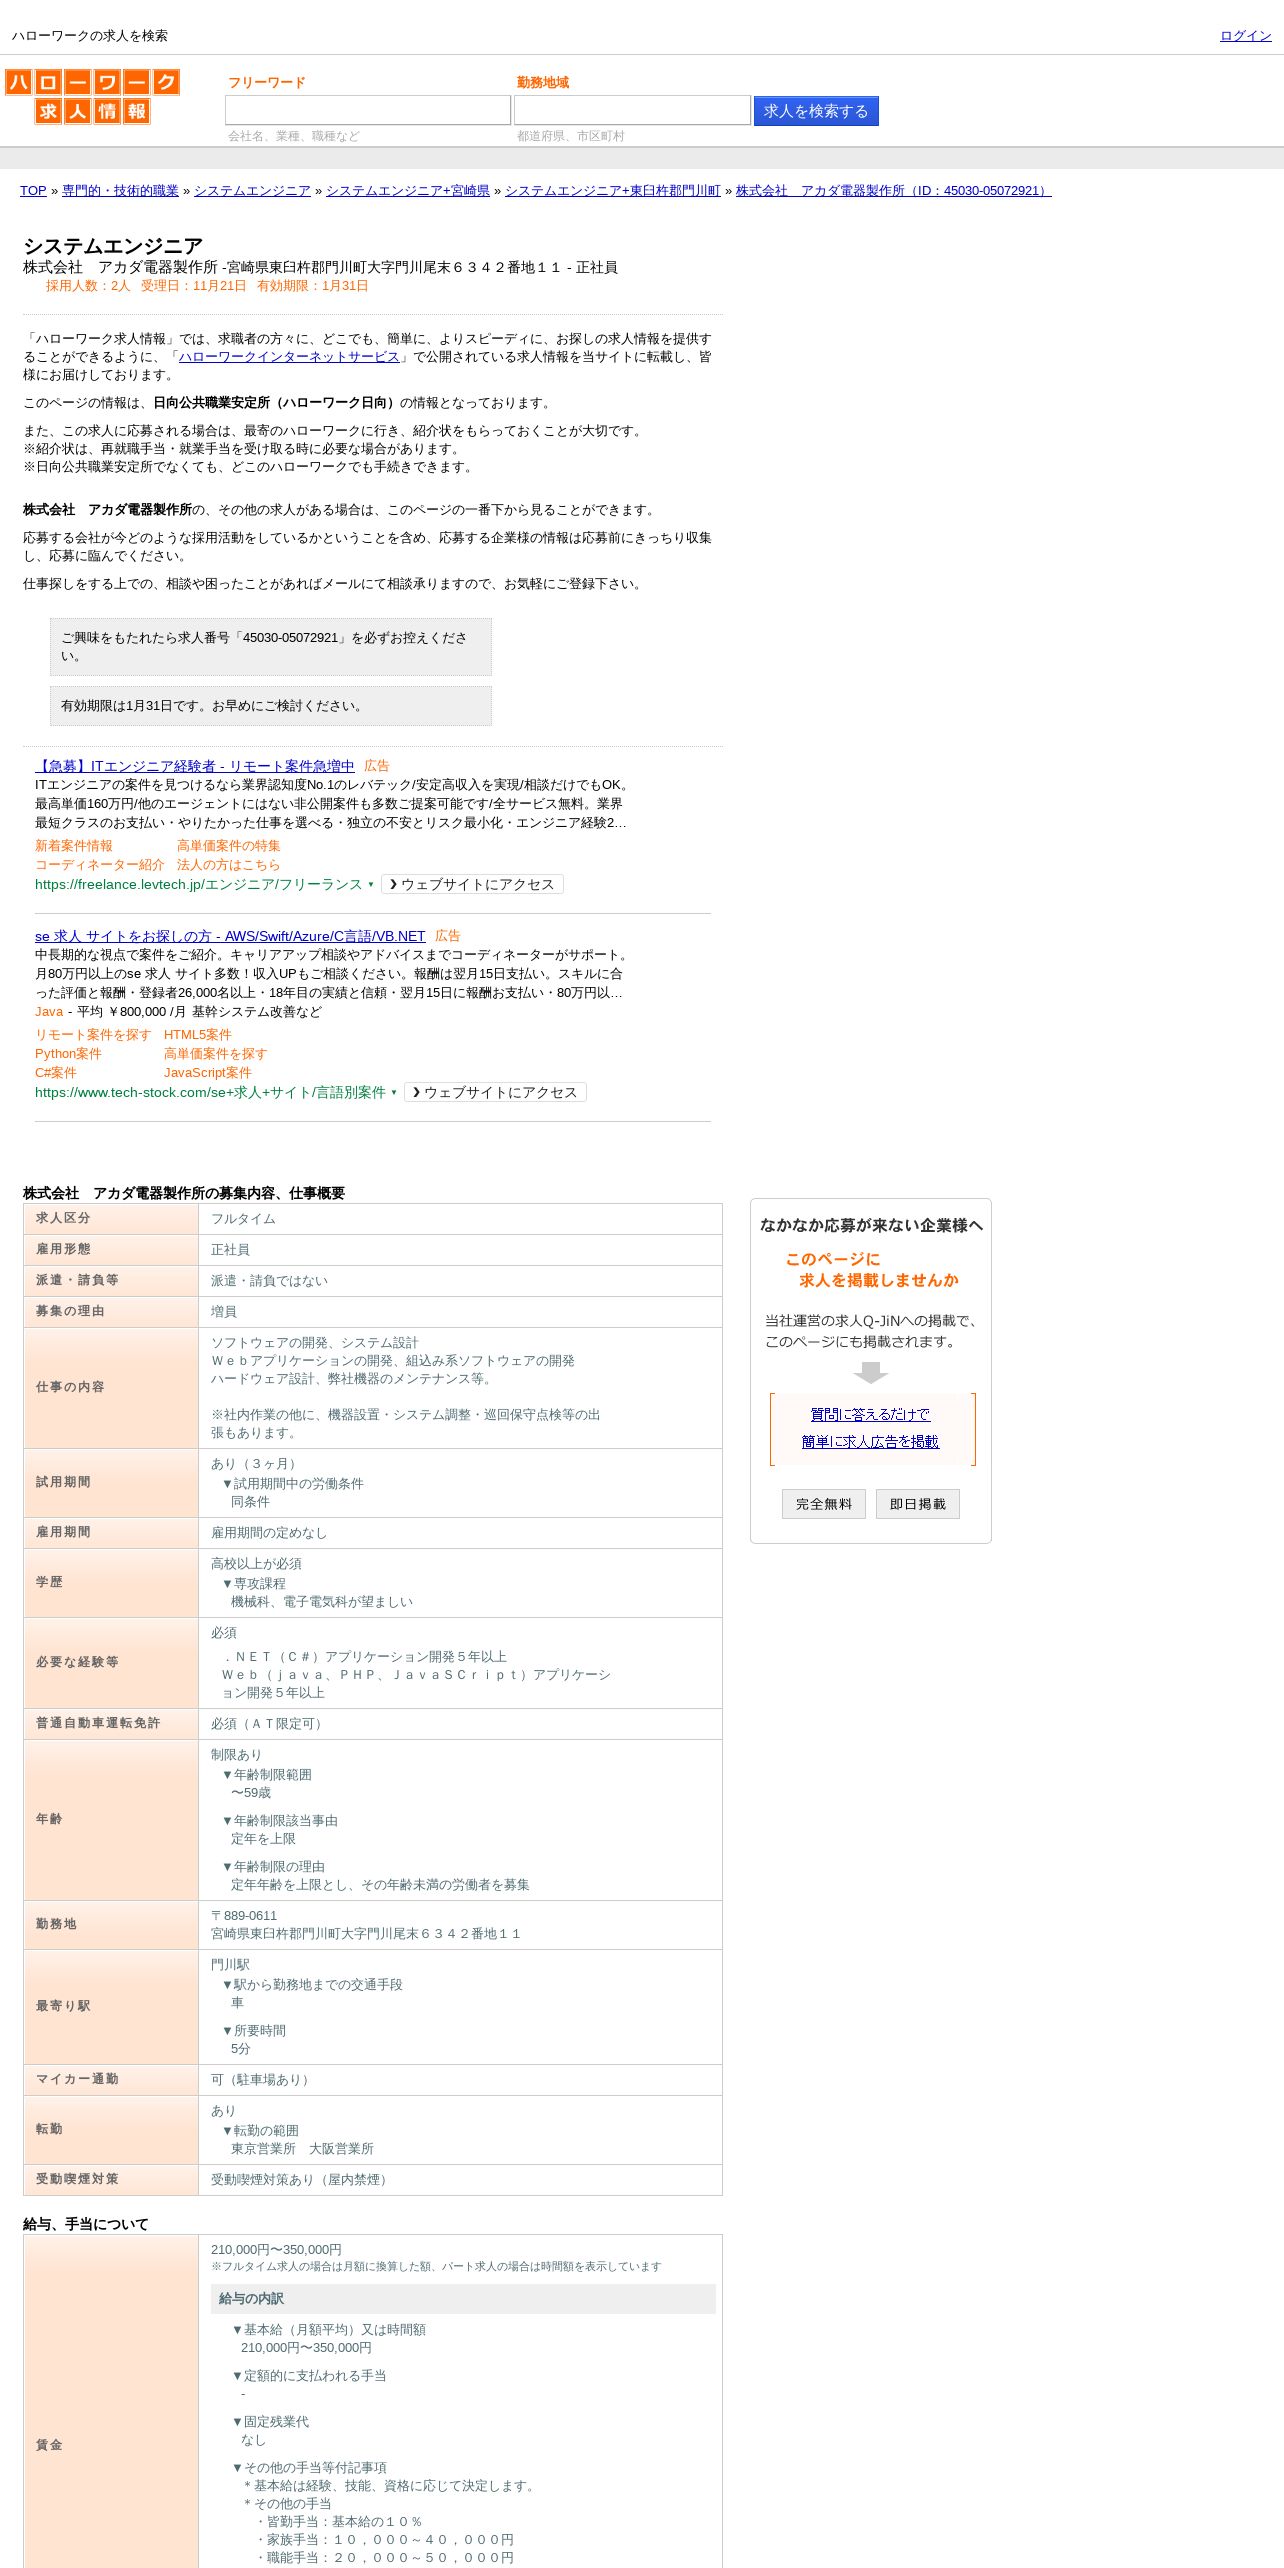The image size is (1284, 2568).
Task: Focus the 勤務地域 input field
Action: click(632, 110)
